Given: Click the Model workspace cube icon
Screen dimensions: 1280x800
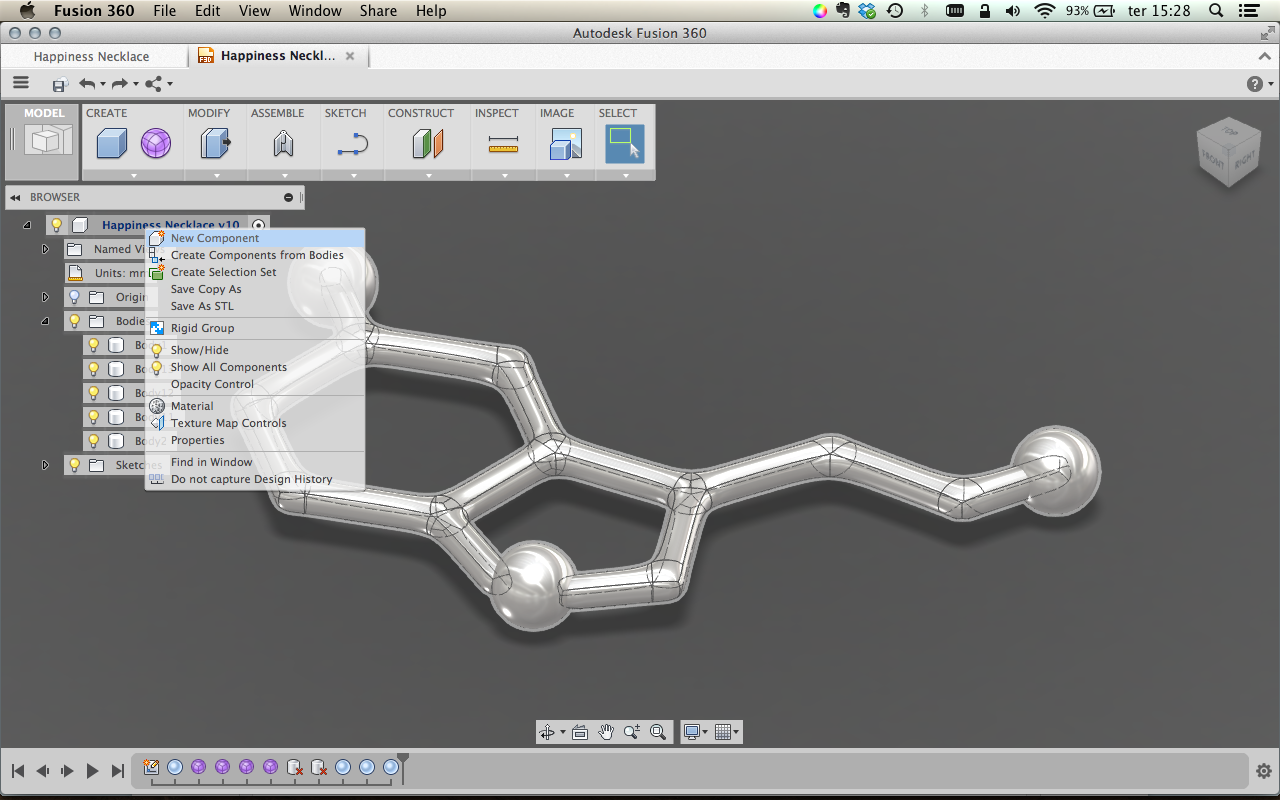Looking at the screenshot, I should coord(49,140).
